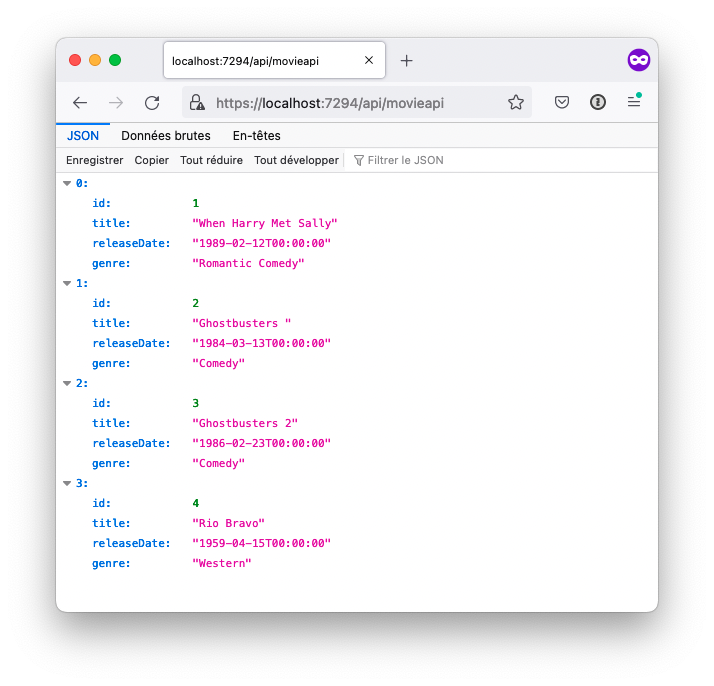Screen dimensions: 714x686
Task: Select the "Ghostbusters 2" title value
Action: (x=245, y=423)
